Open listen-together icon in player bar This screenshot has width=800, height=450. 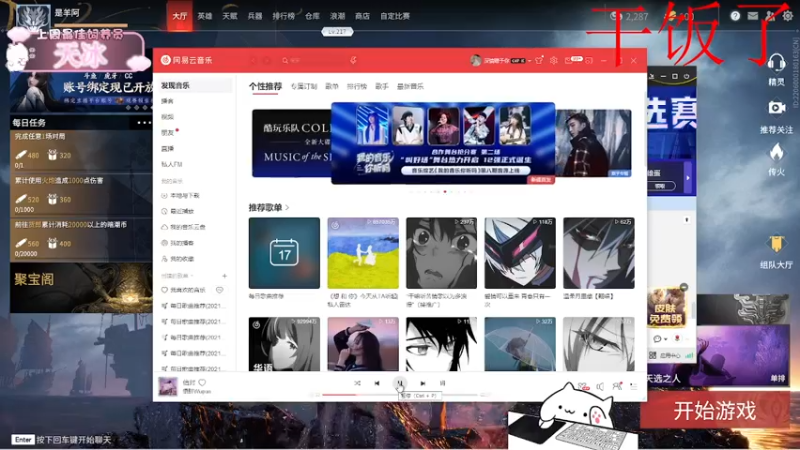click(x=617, y=386)
